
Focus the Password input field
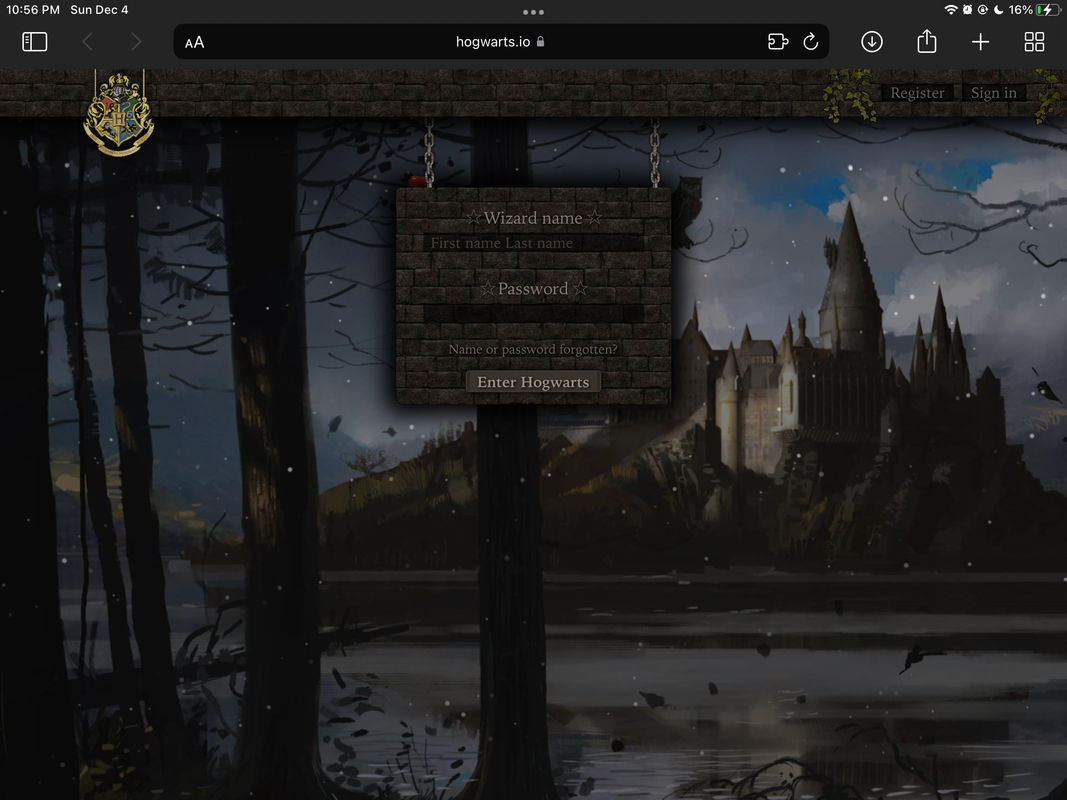534,313
